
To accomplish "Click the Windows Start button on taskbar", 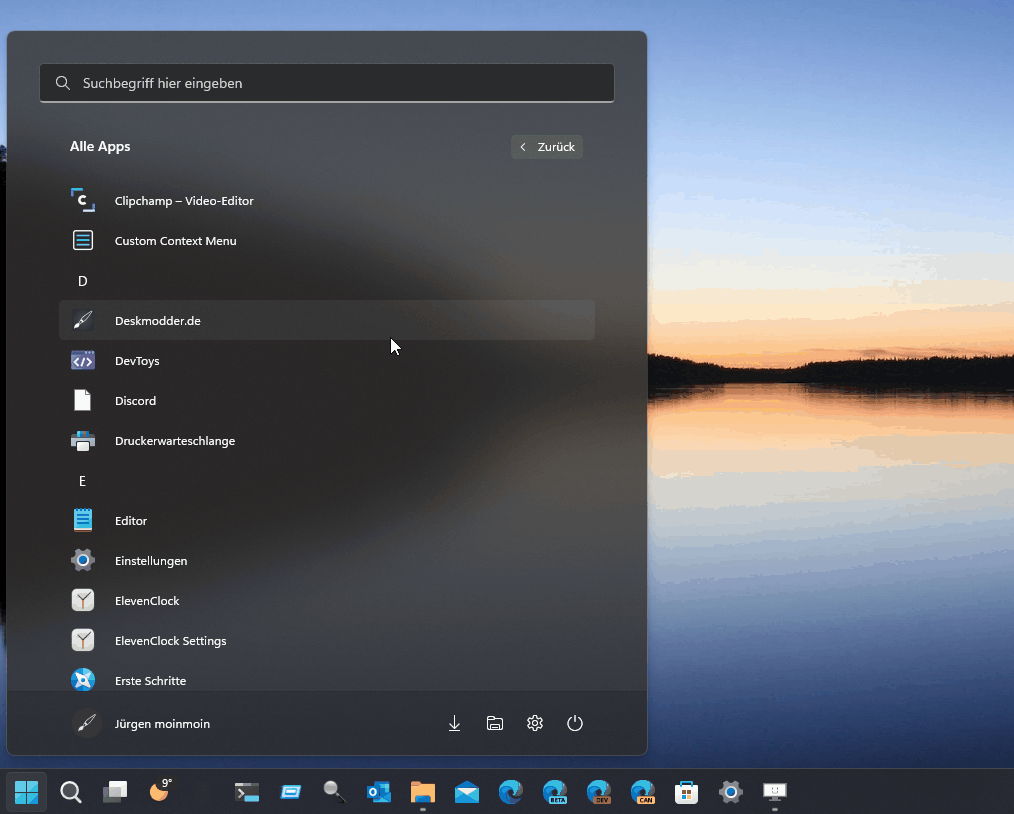I will [27, 792].
